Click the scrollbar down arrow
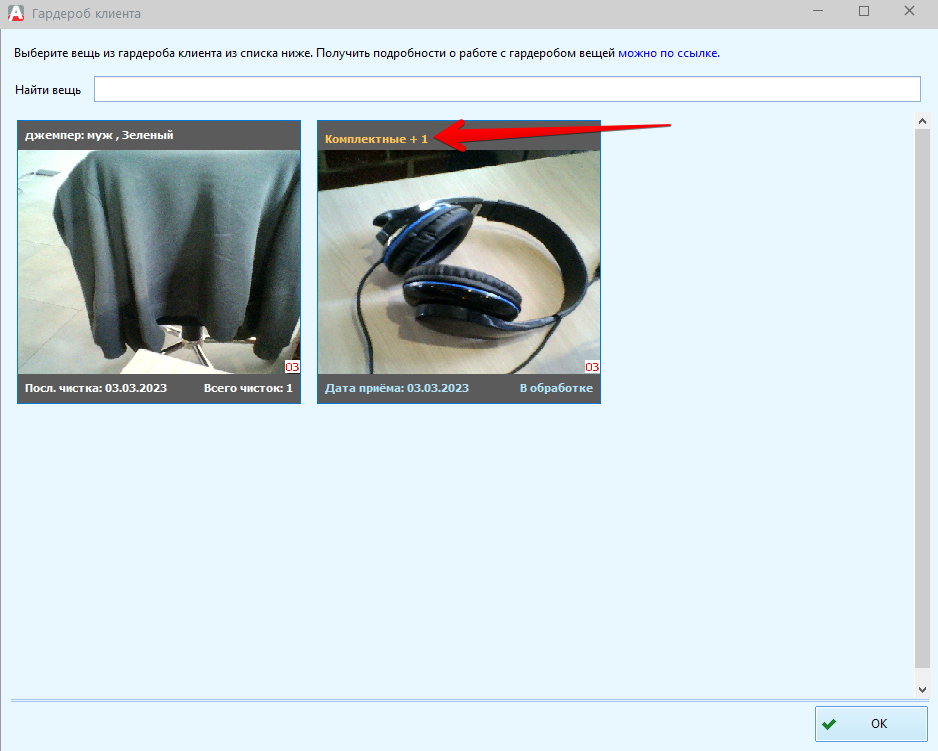938x751 pixels. click(922, 689)
